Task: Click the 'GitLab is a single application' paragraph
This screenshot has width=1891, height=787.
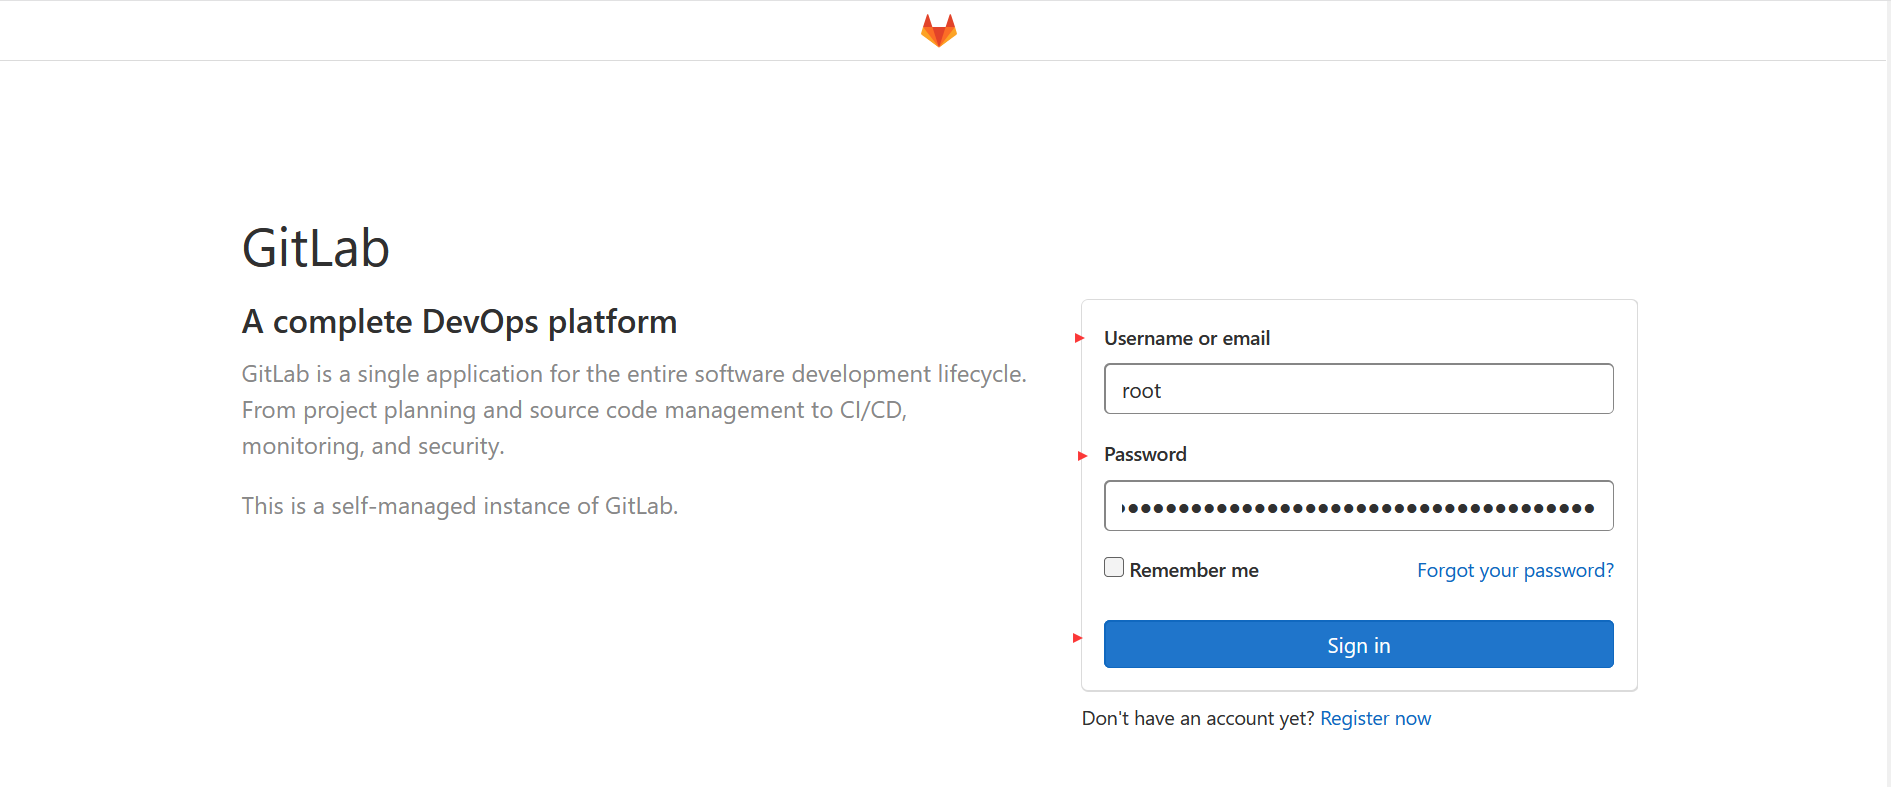Action: coord(634,410)
